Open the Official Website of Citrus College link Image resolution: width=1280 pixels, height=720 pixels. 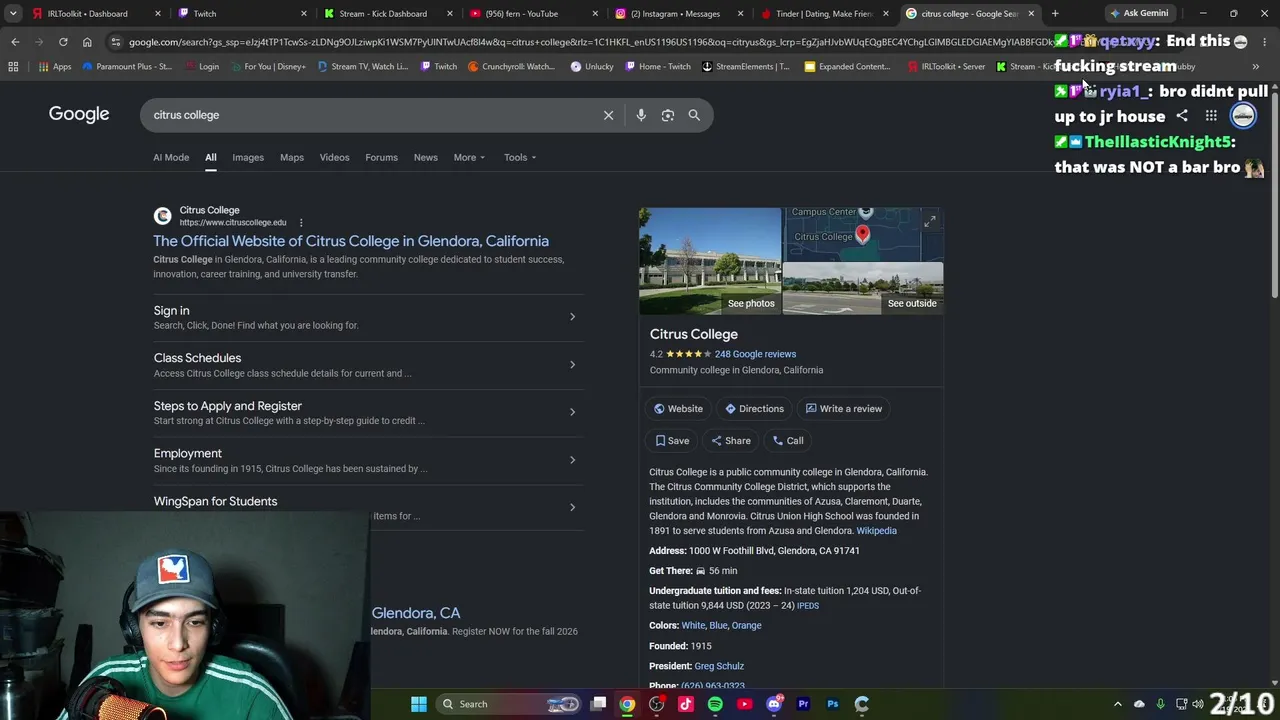[x=351, y=241]
